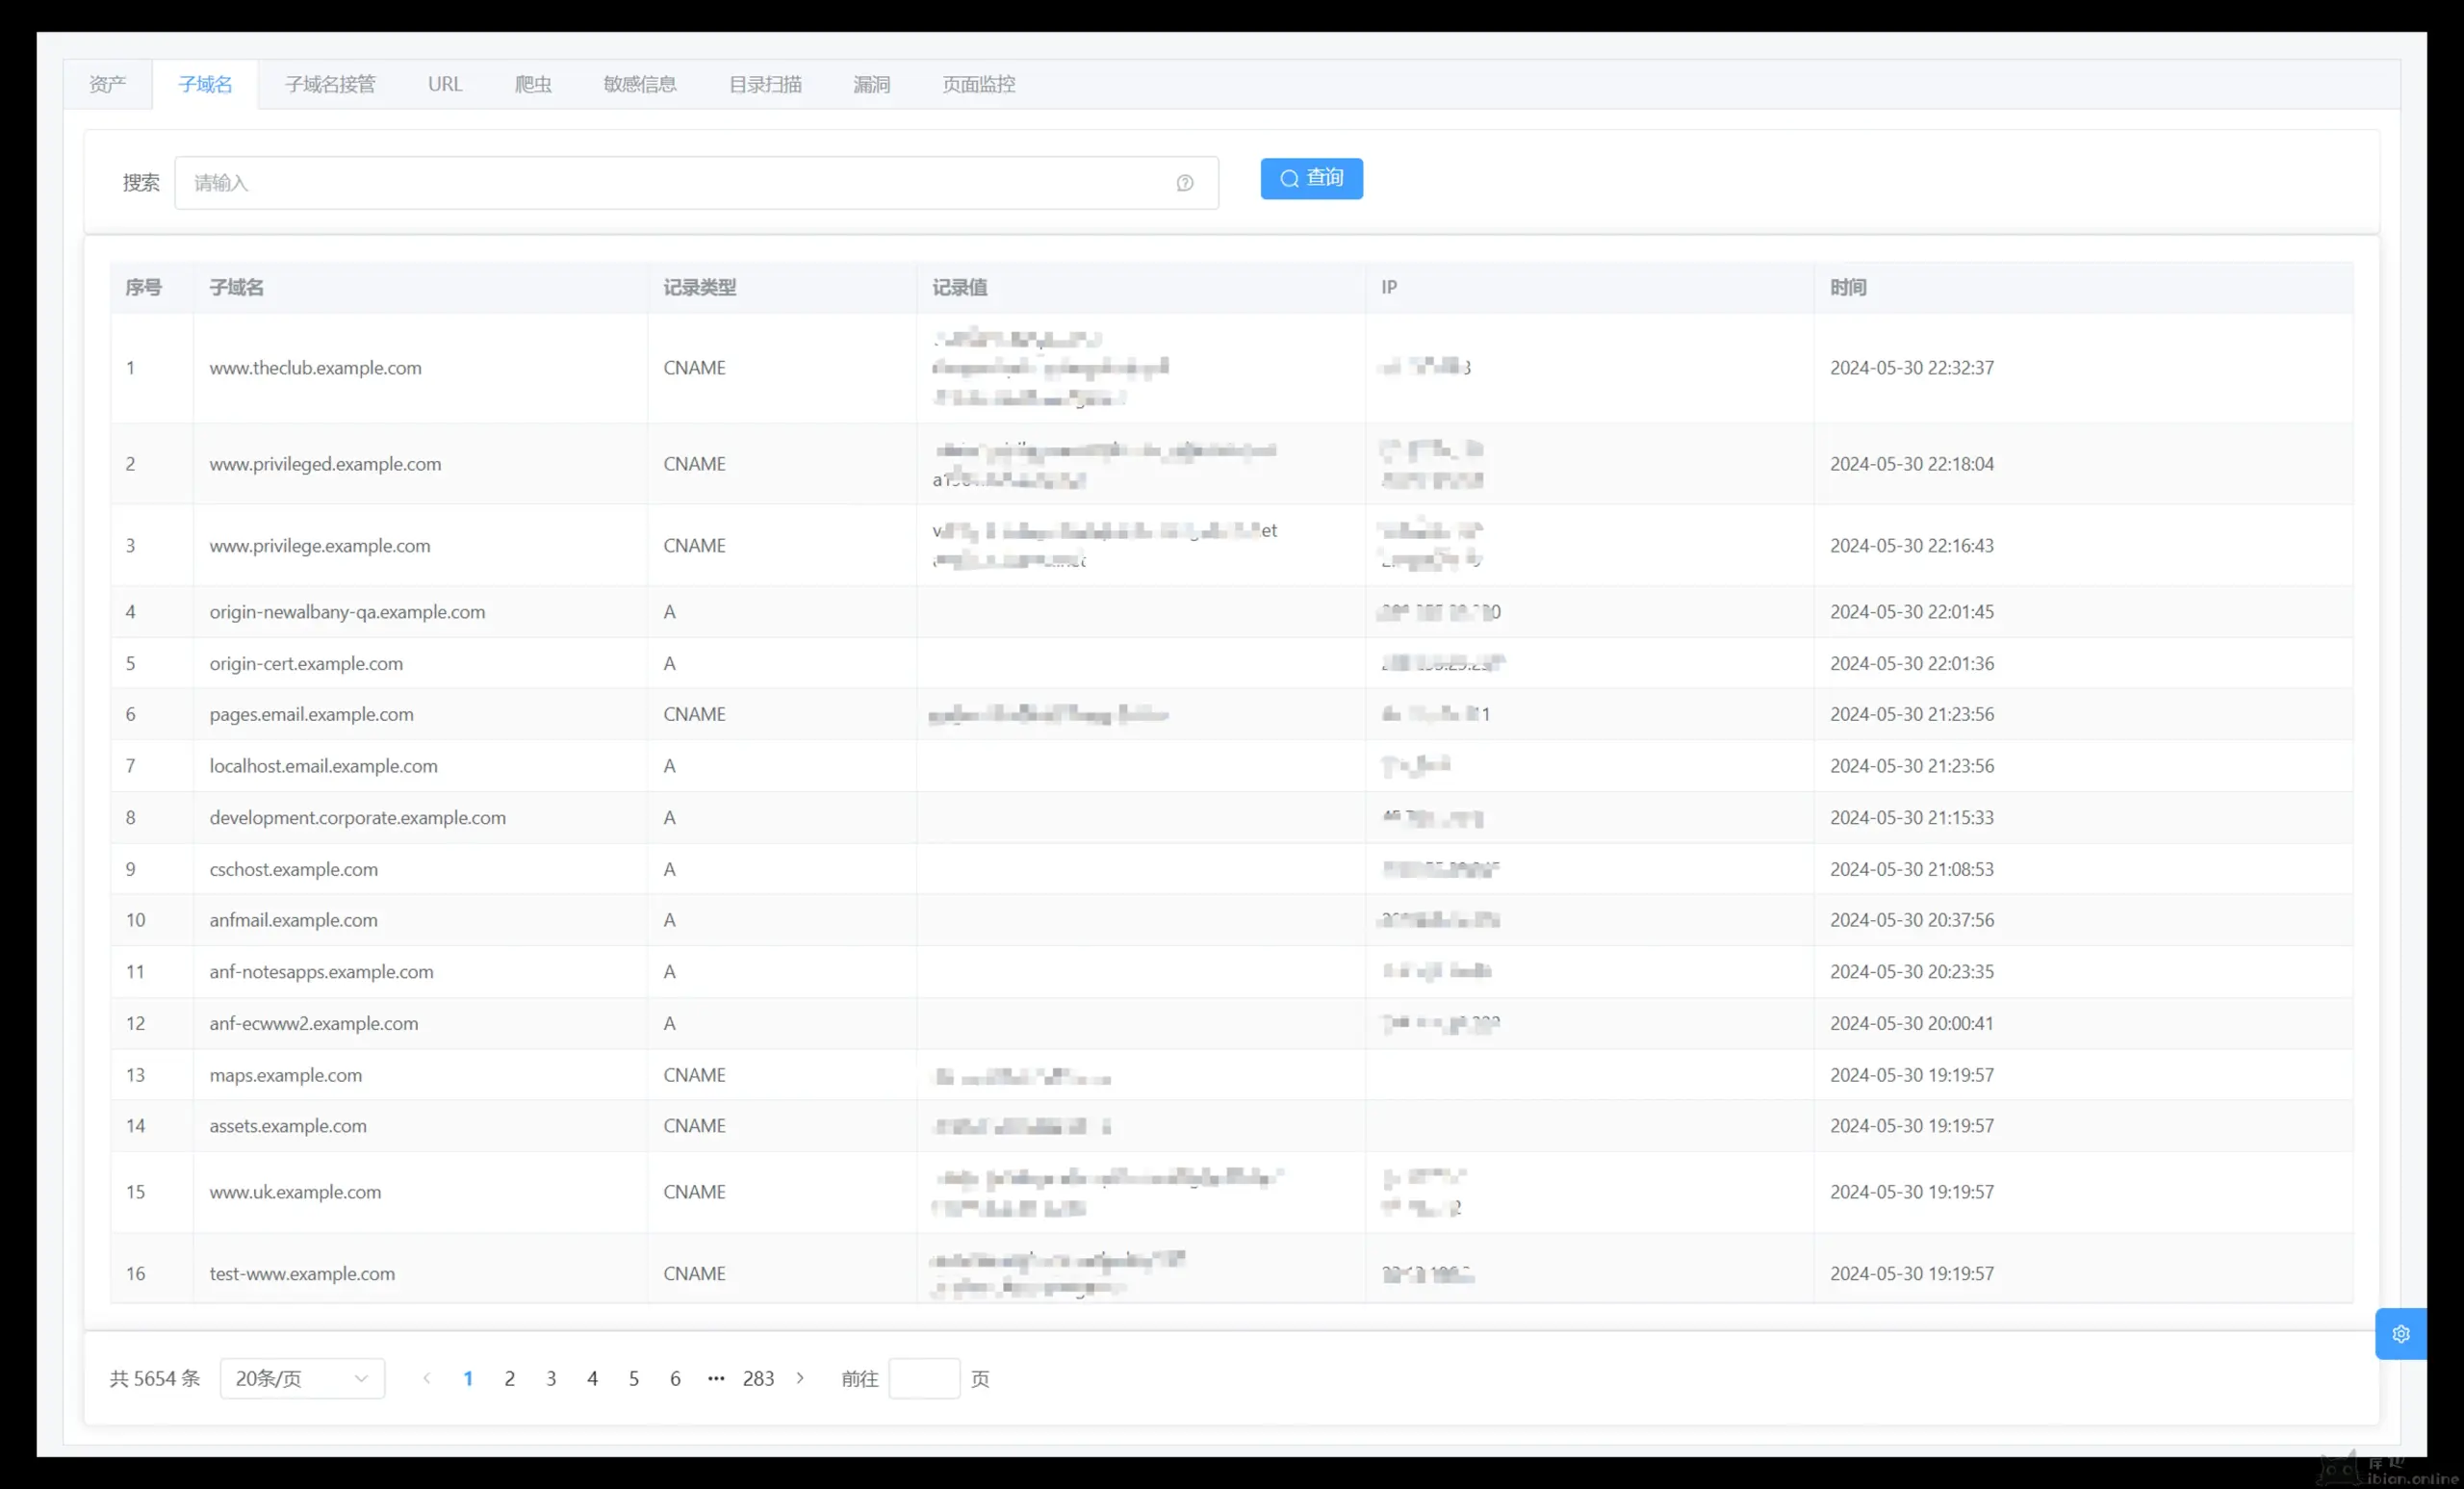Focus the 搜索 search input box
2464x1489 pixels.
coord(680,183)
